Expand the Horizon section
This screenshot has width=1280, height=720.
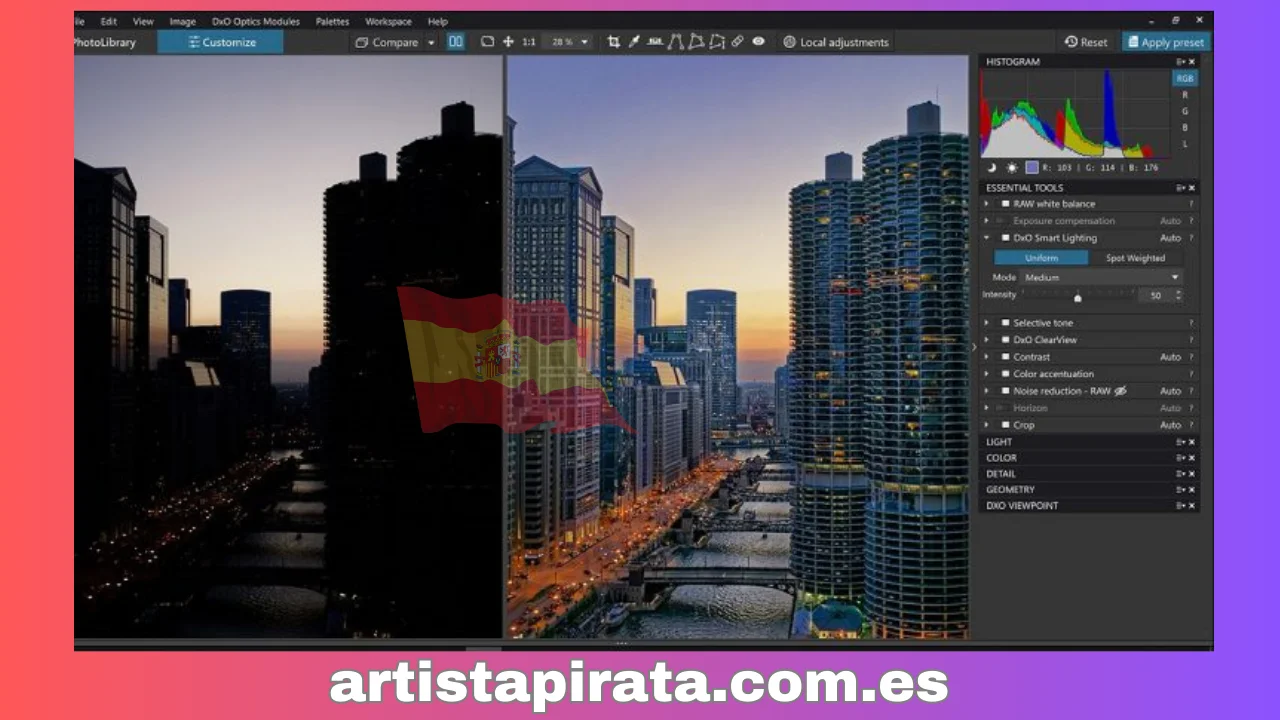pyautogui.click(x=987, y=408)
